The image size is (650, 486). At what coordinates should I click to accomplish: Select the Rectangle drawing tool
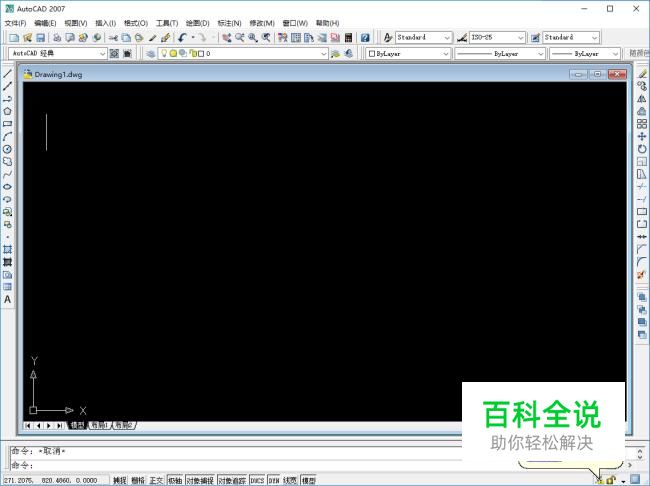7,124
